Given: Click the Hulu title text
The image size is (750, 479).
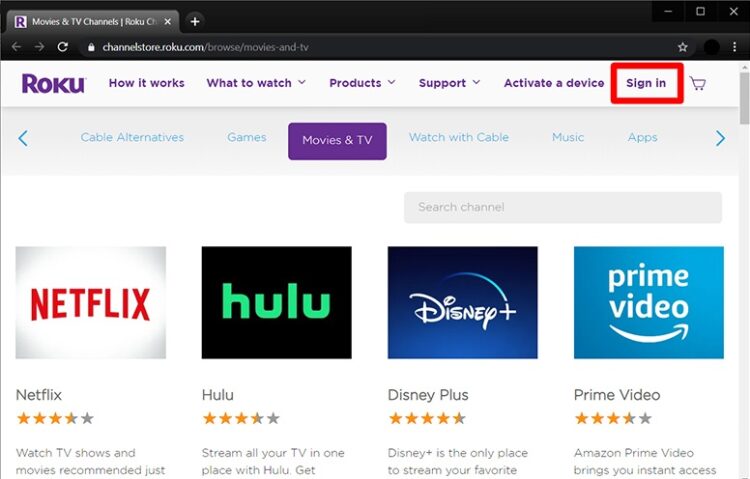Looking at the screenshot, I should pyautogui.click(x=218, y=395).
